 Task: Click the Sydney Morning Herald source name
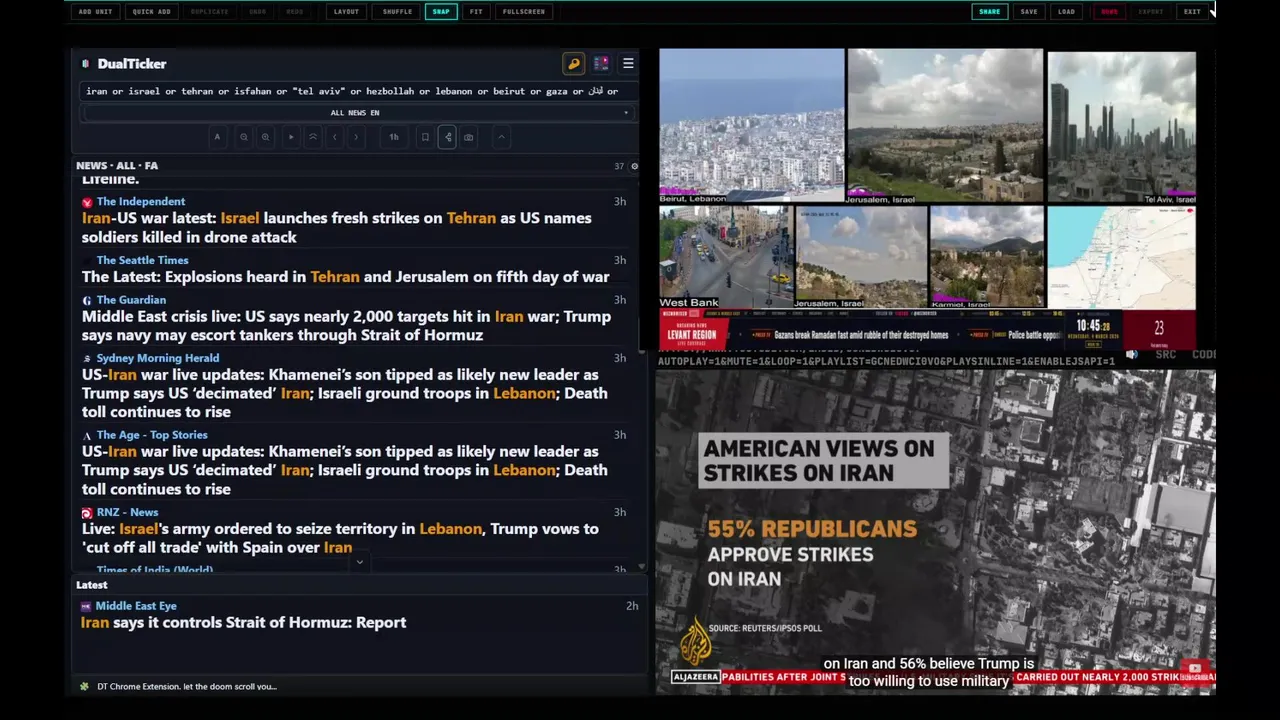tap(158, 358)
